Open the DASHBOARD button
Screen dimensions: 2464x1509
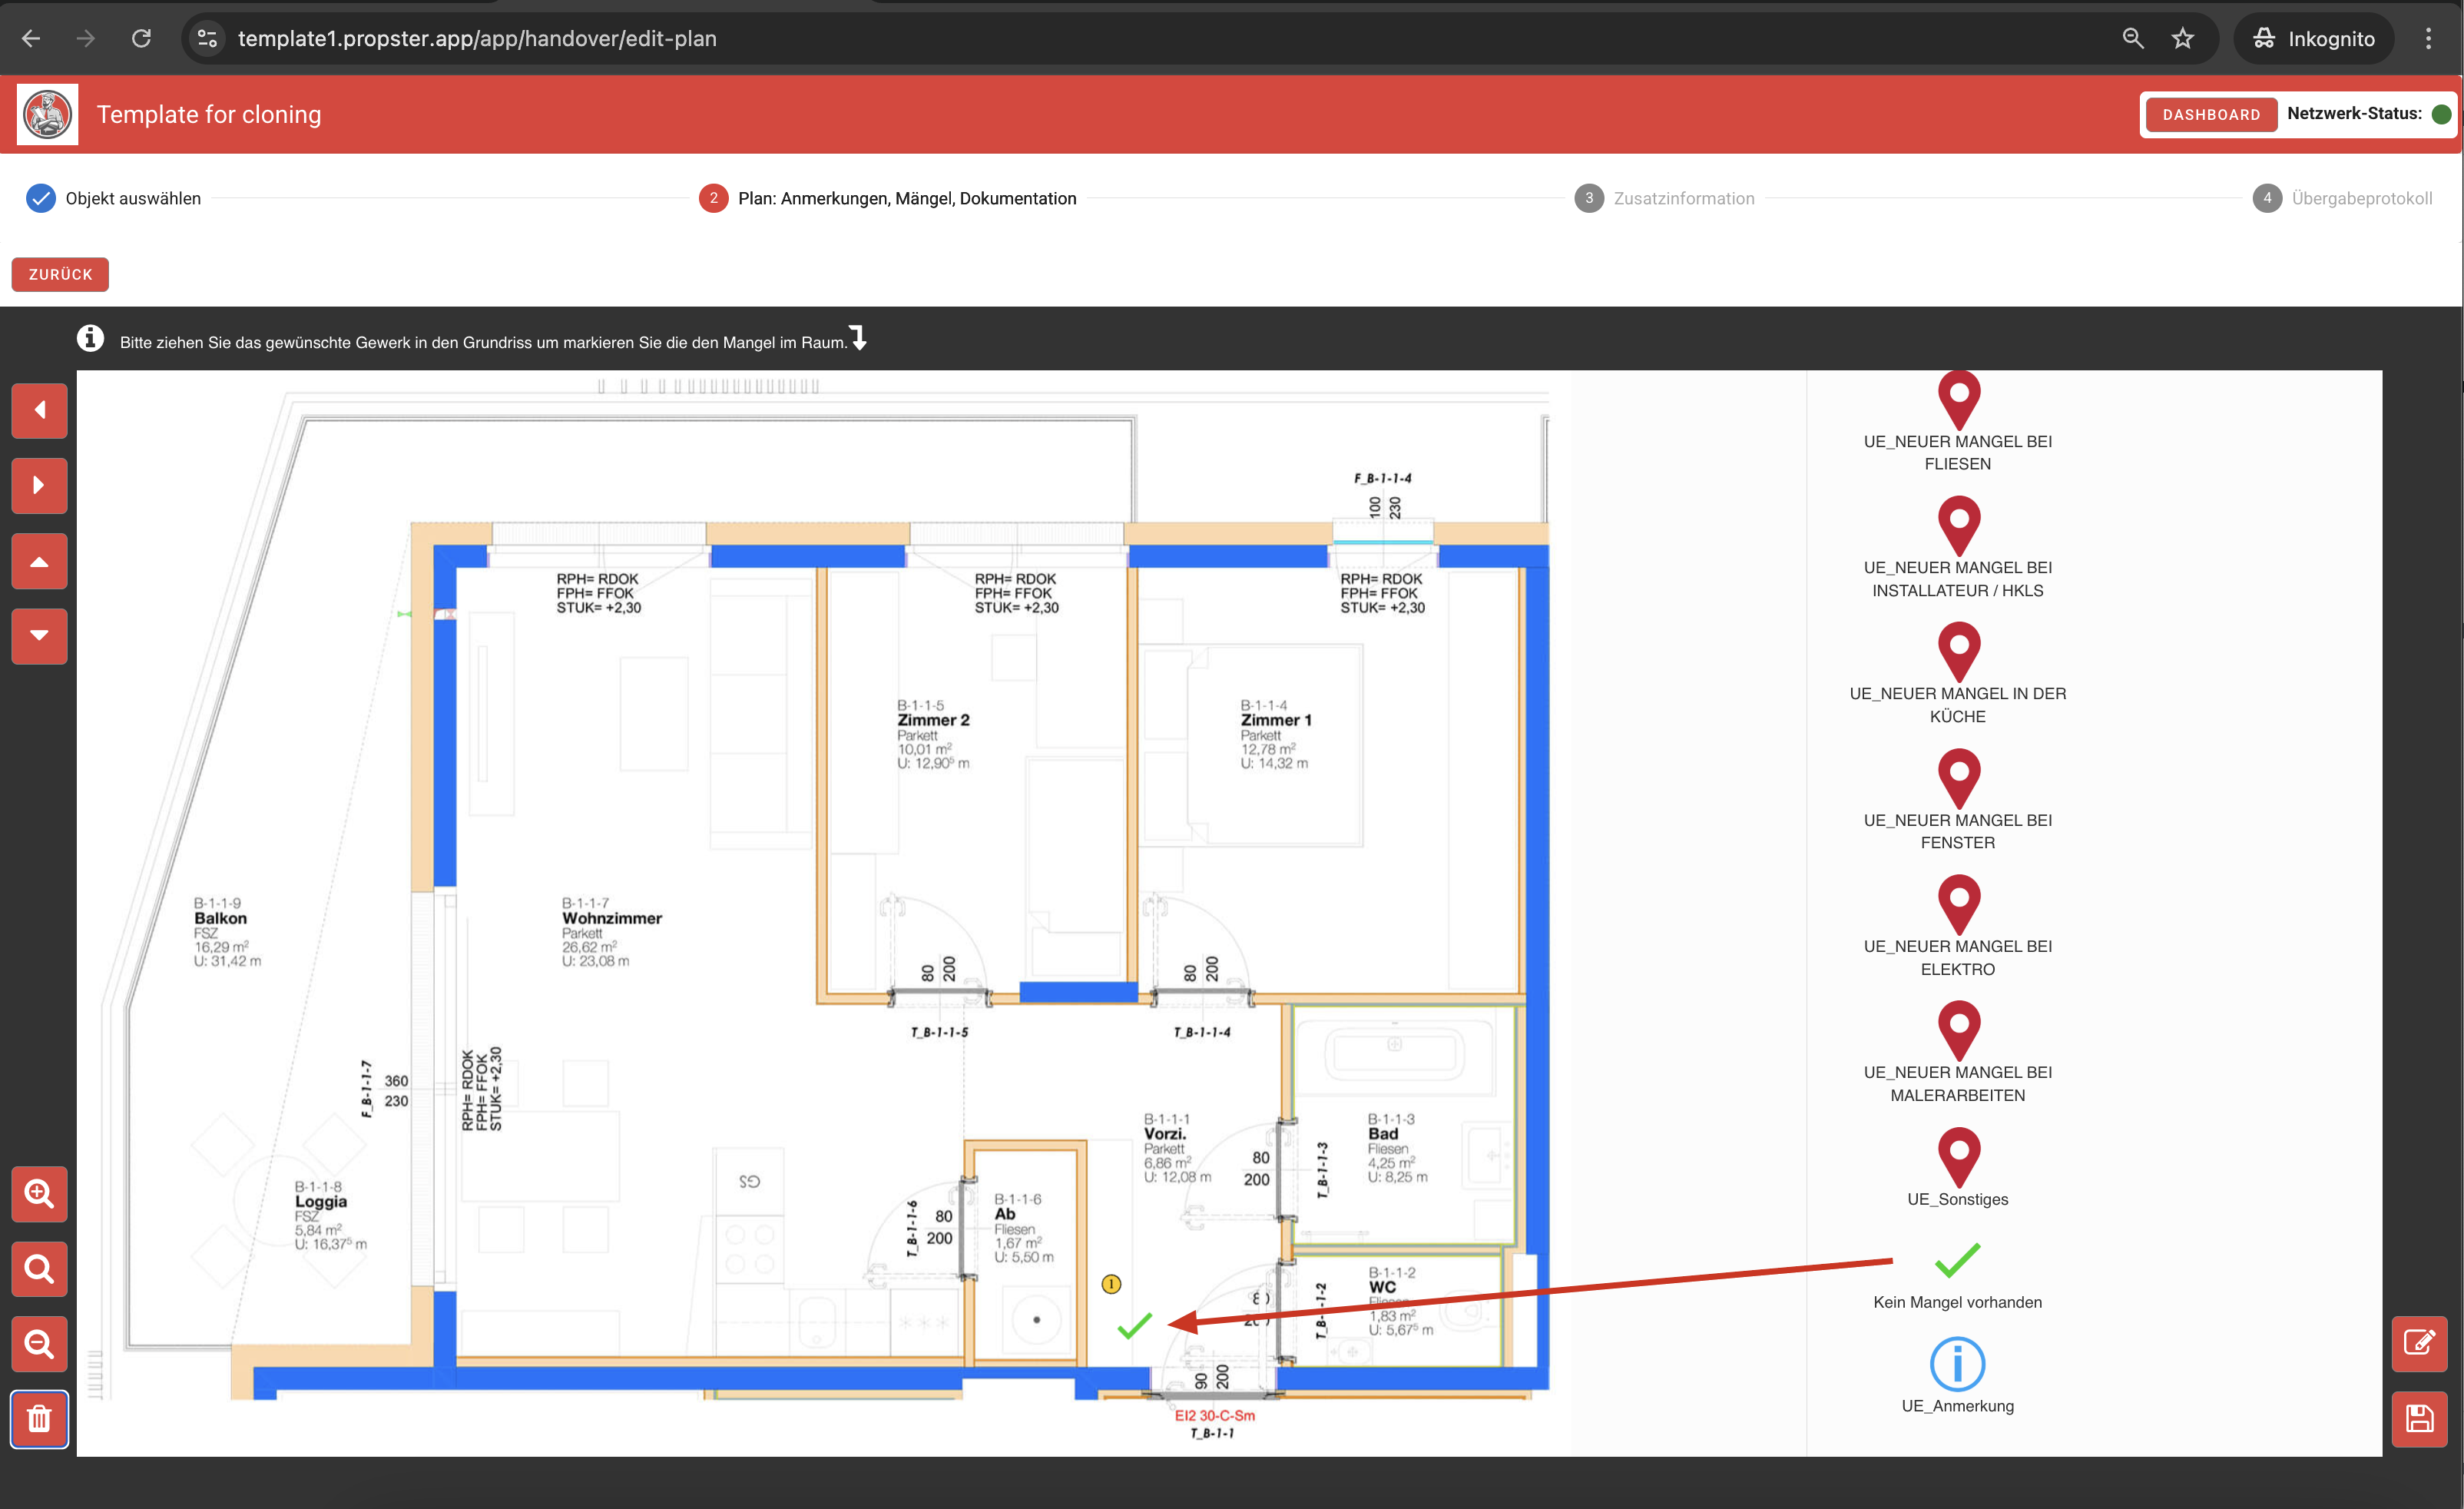pos(2210,114)
